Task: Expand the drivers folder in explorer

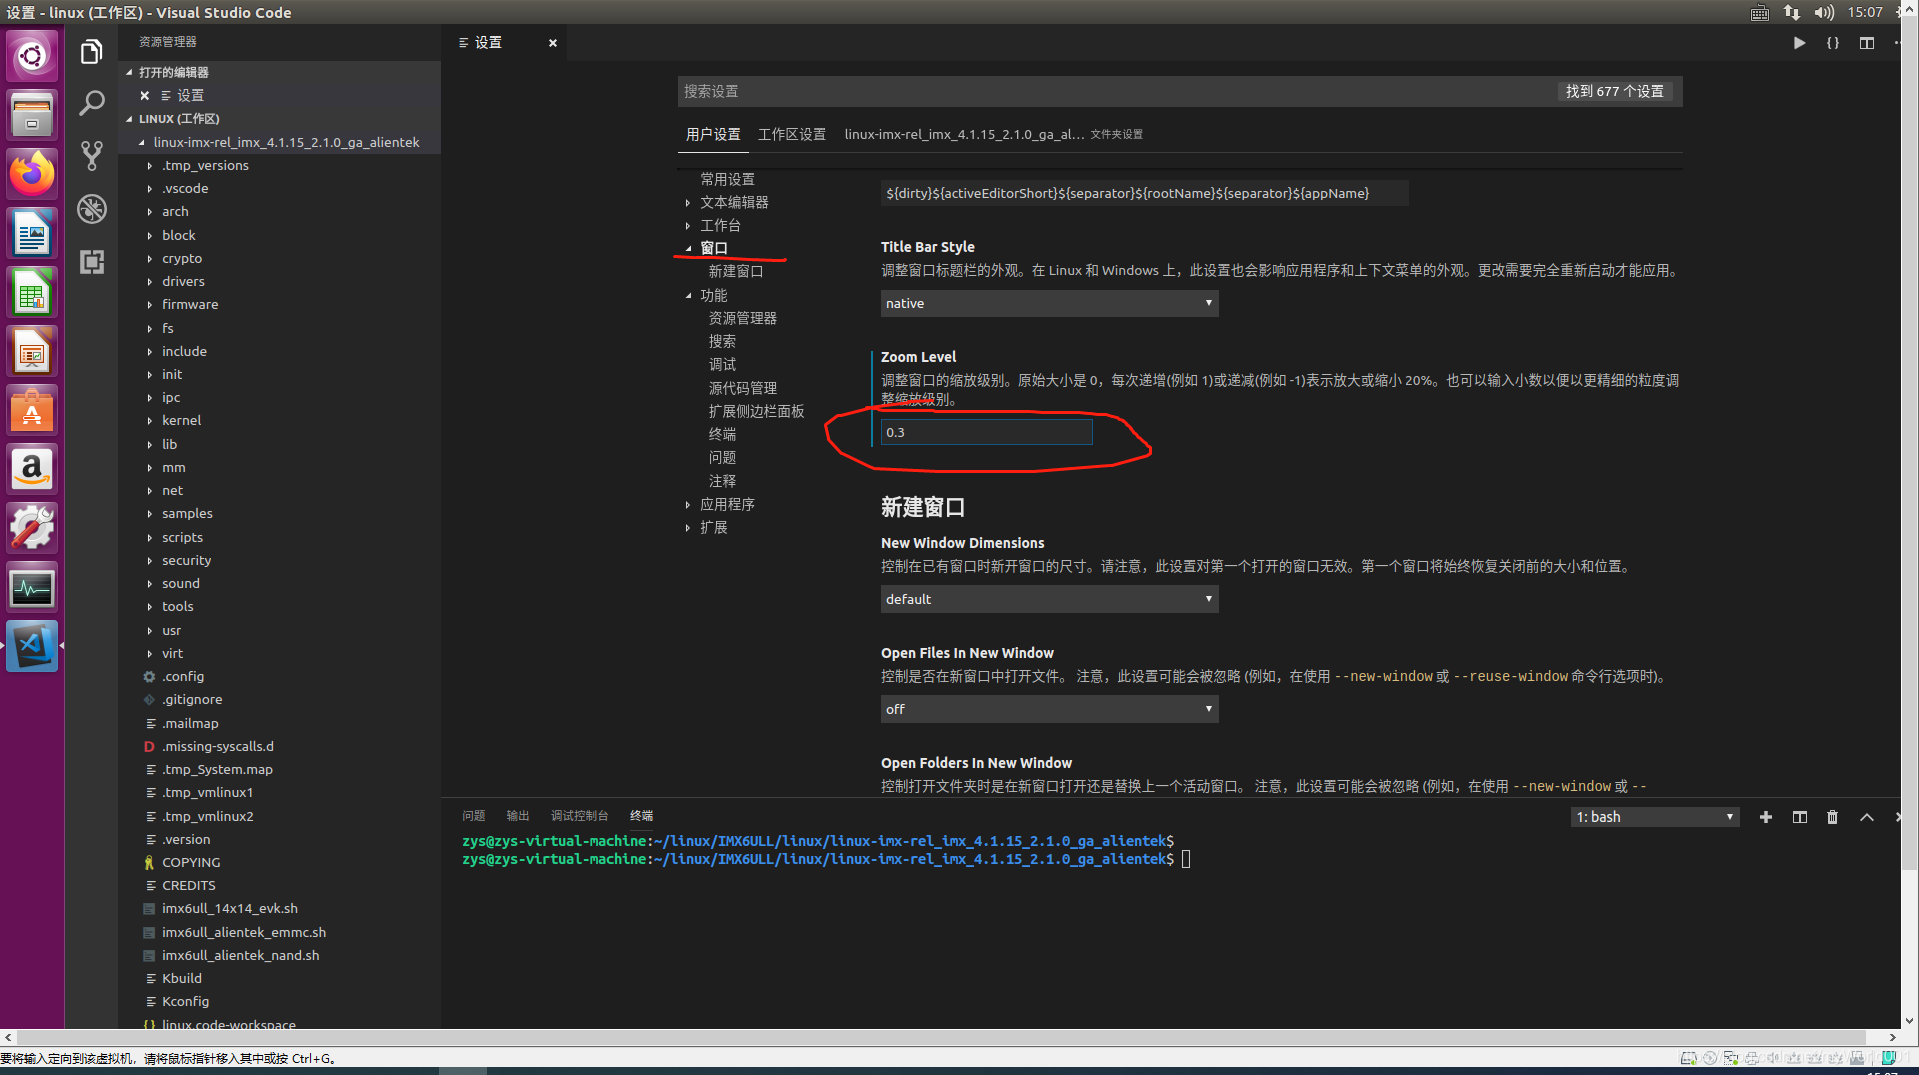Action: 183,281
